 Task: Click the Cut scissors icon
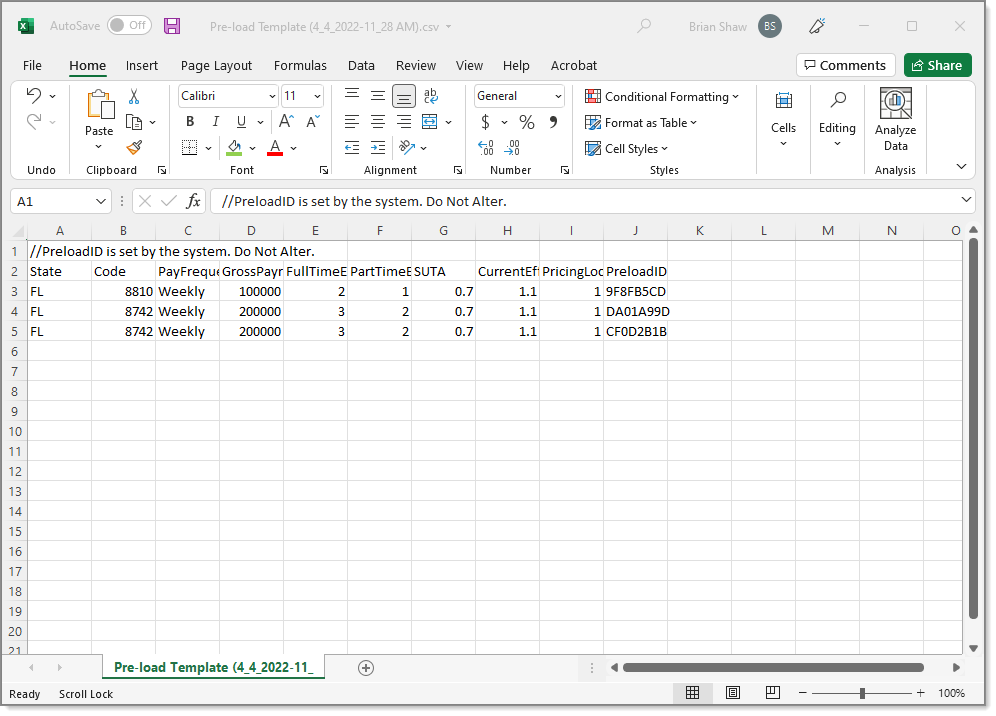coord(134,97)
